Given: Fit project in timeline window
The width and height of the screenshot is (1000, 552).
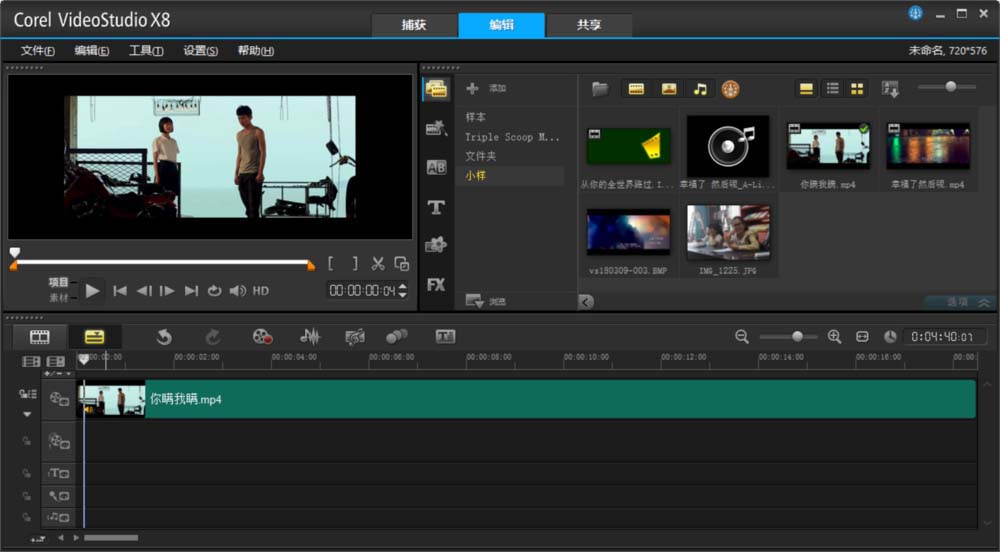Looking at the screenshot, I should click(x=862, y=337).
